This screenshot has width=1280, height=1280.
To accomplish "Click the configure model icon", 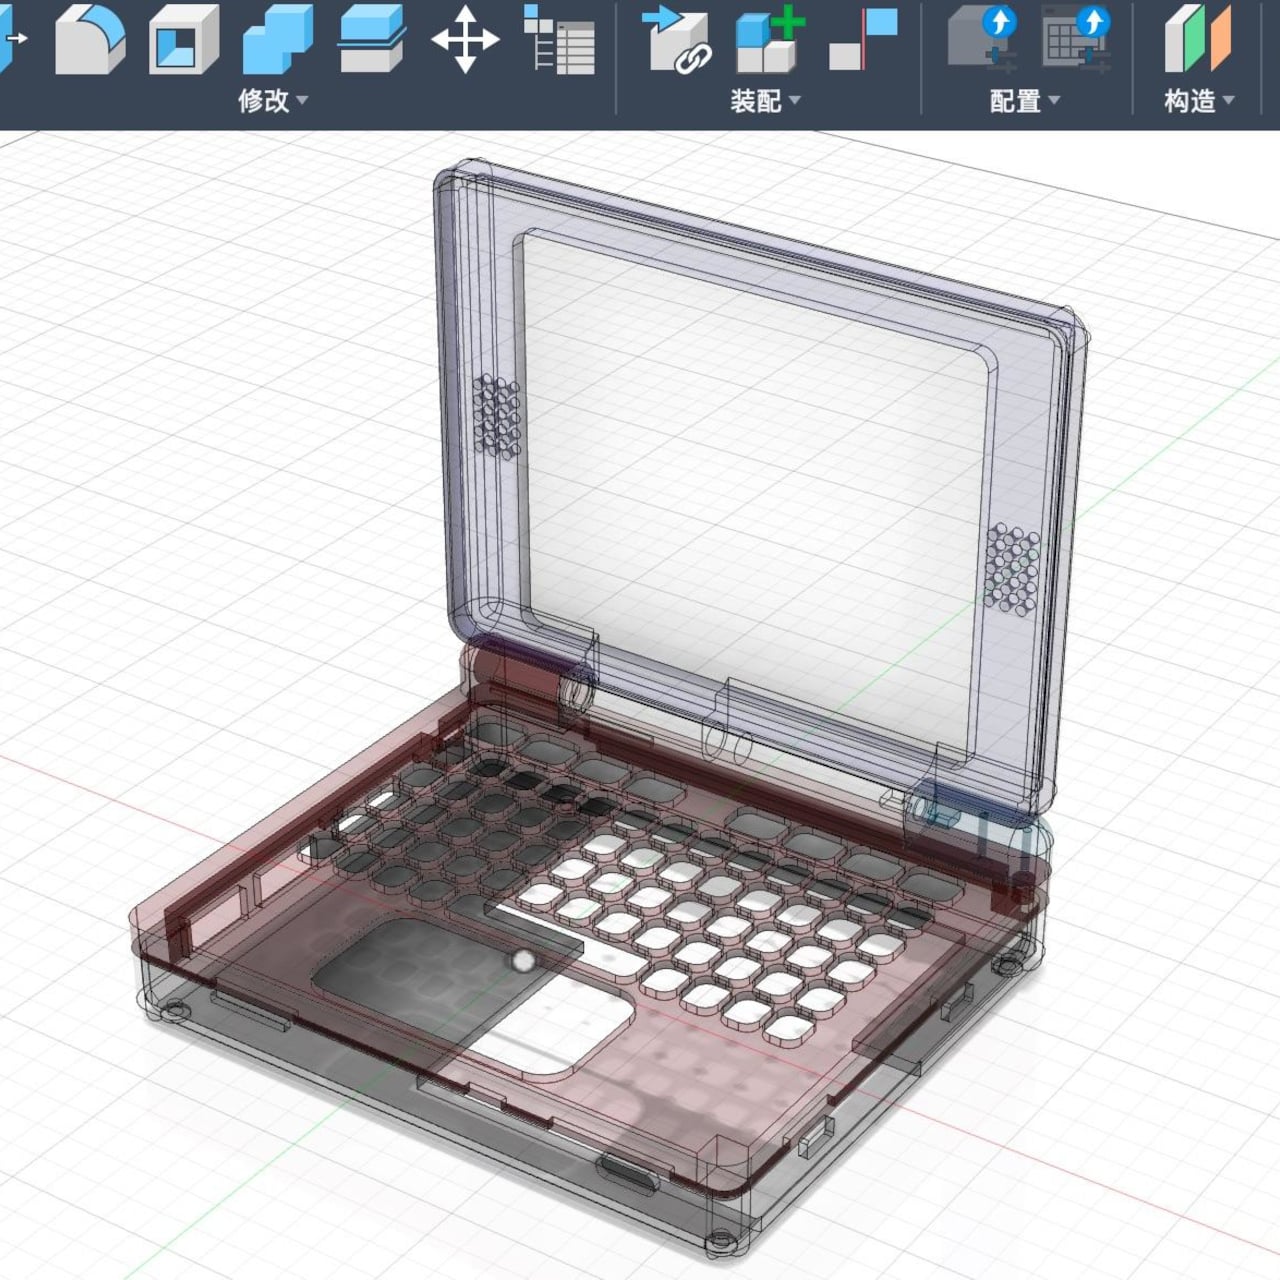I will click(x=983, y=41).
